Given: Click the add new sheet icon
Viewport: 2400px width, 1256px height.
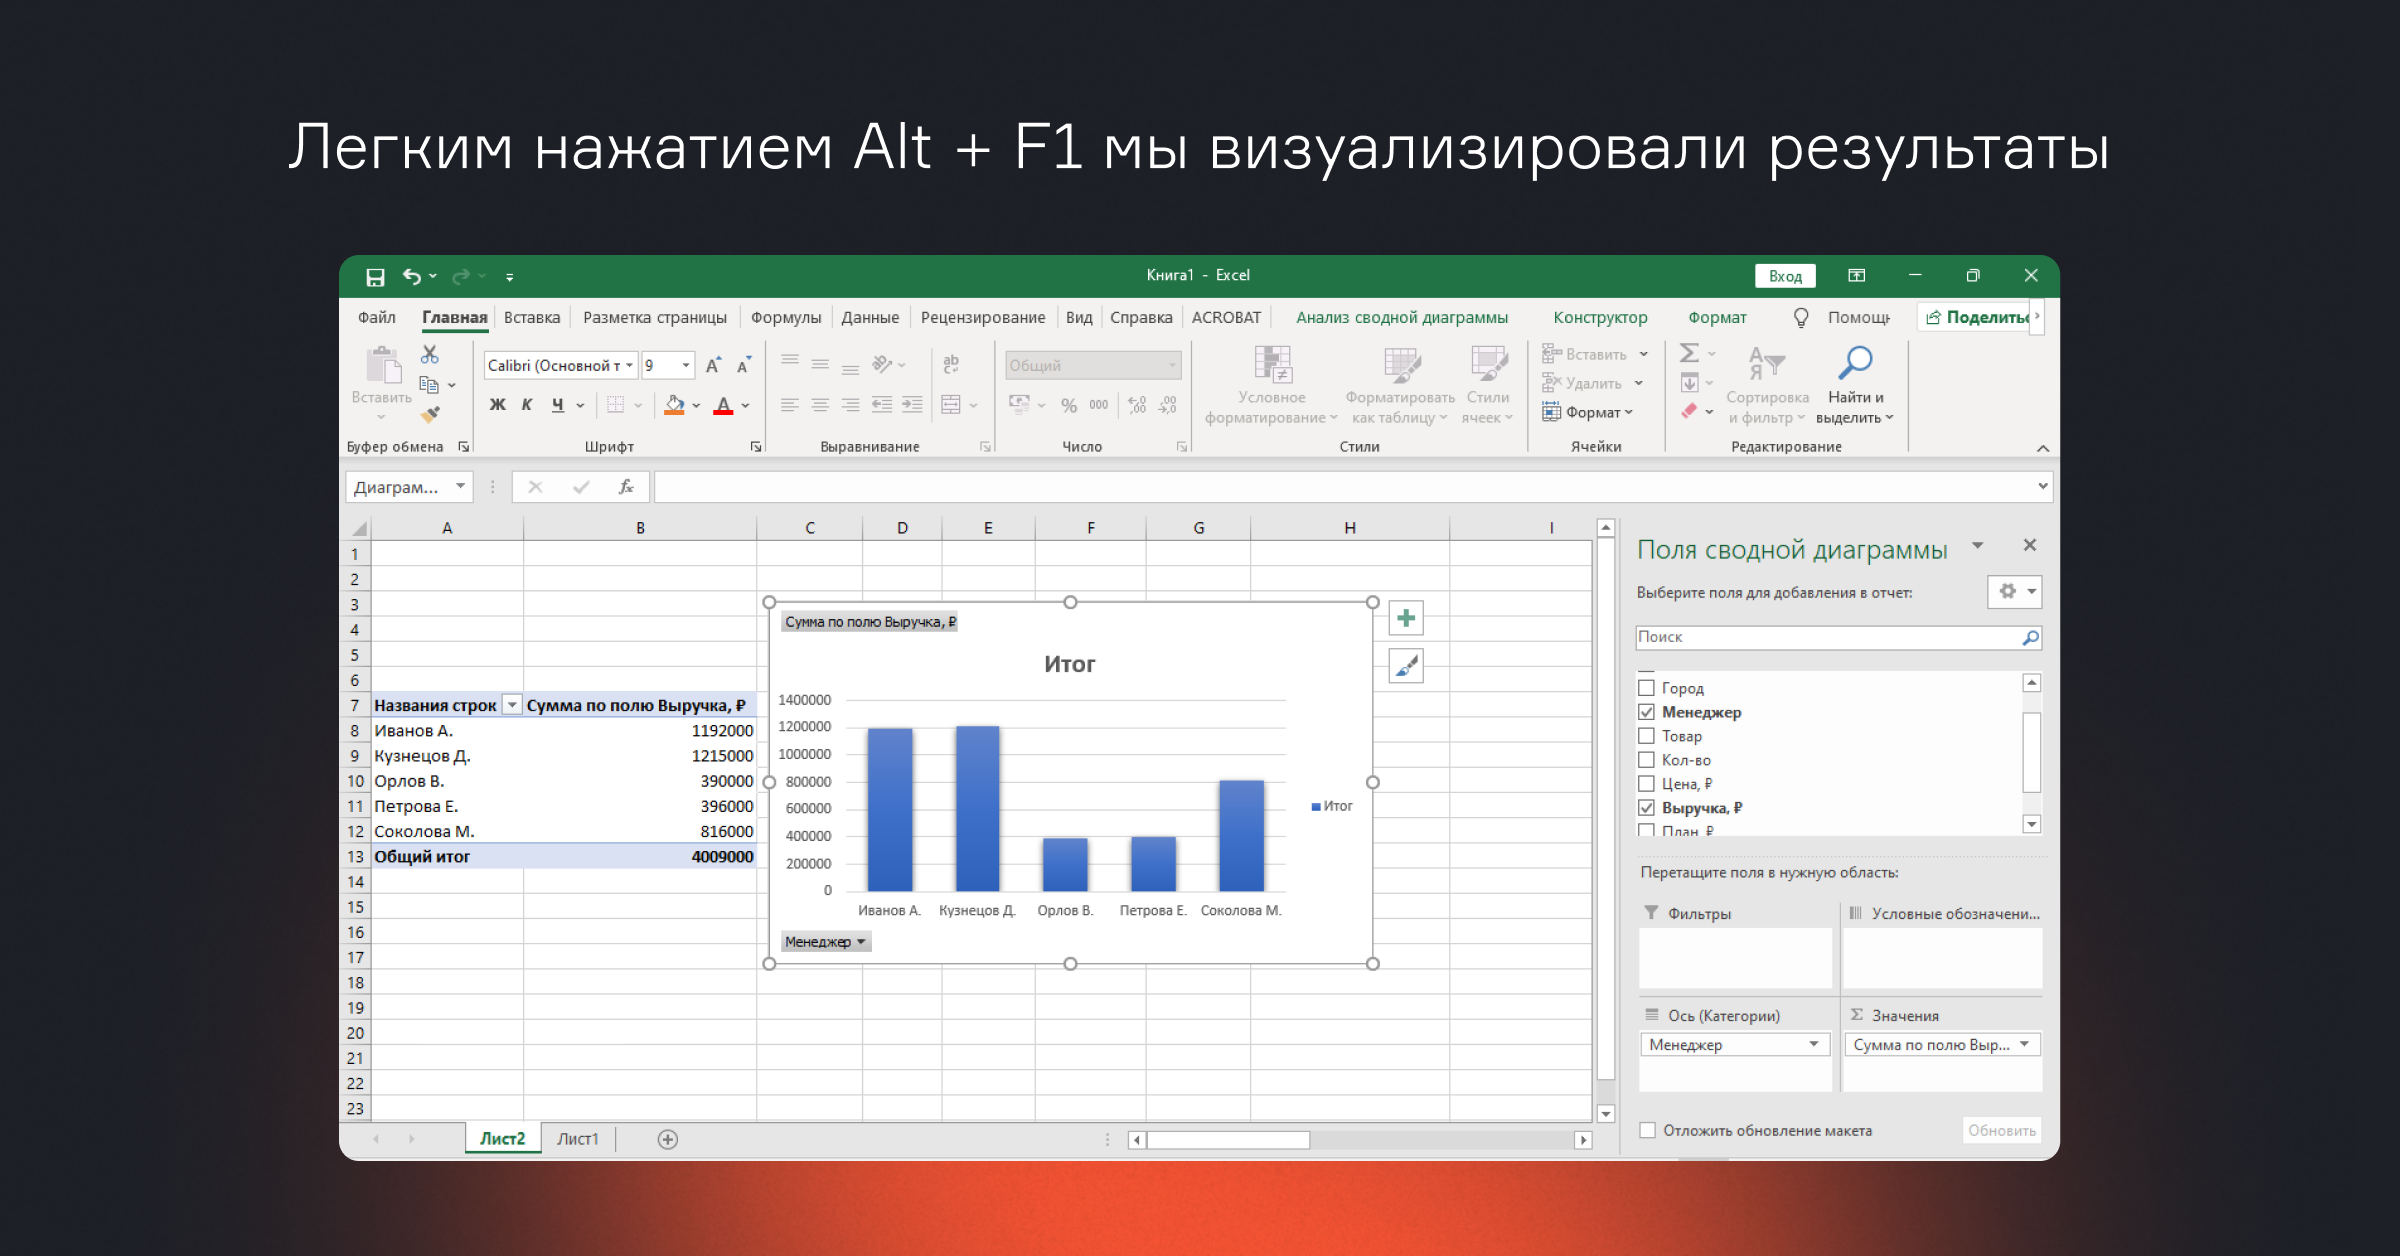Looking at the screenshot, I should [x=668, y=1139].
